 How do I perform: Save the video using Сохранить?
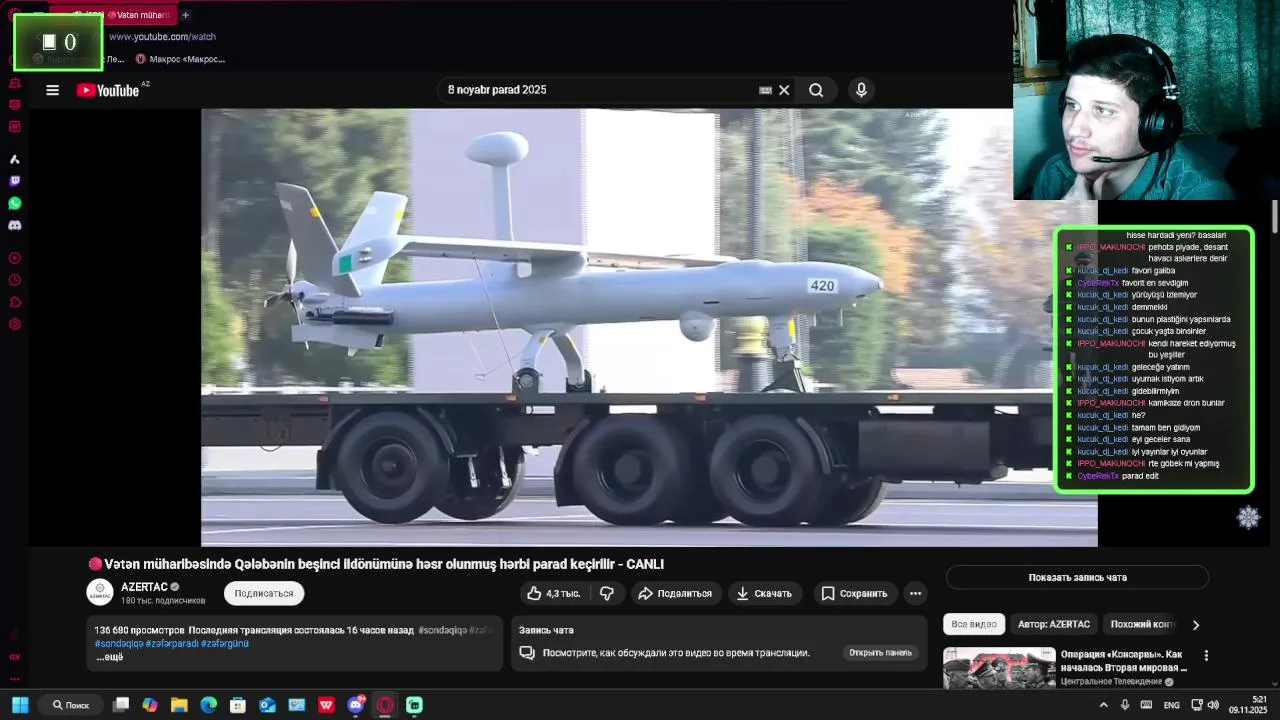tap(854, 593)
